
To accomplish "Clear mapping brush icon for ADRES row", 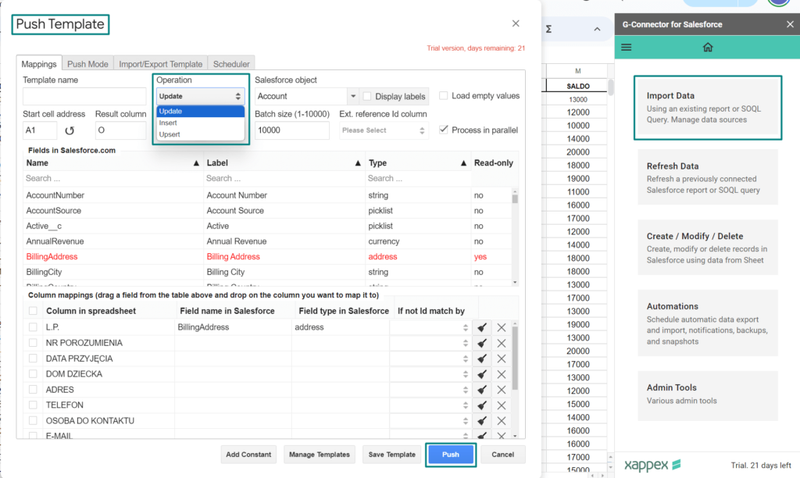I will point(482,390).
